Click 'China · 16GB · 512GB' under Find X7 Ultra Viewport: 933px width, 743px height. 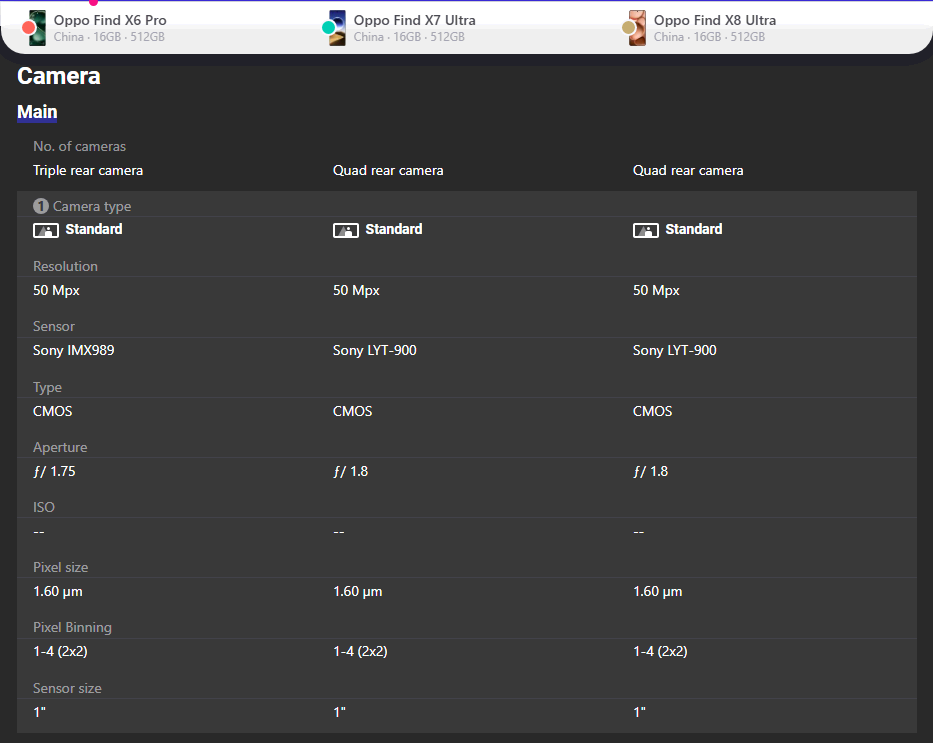coord(409,37)
